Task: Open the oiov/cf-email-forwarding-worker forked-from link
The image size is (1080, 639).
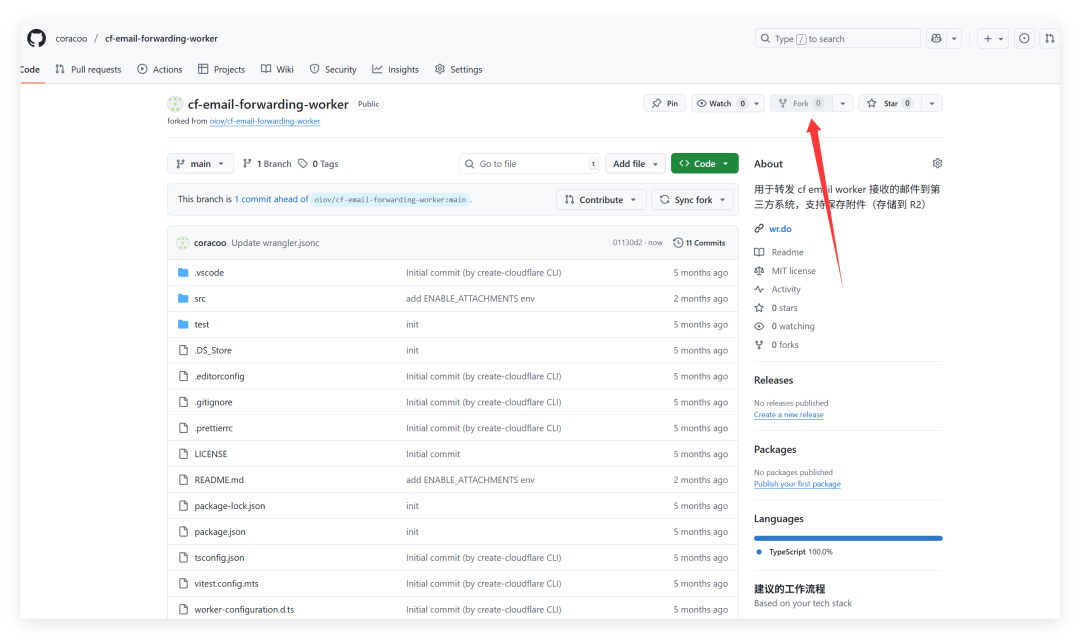Action: (x=265, y=121)
